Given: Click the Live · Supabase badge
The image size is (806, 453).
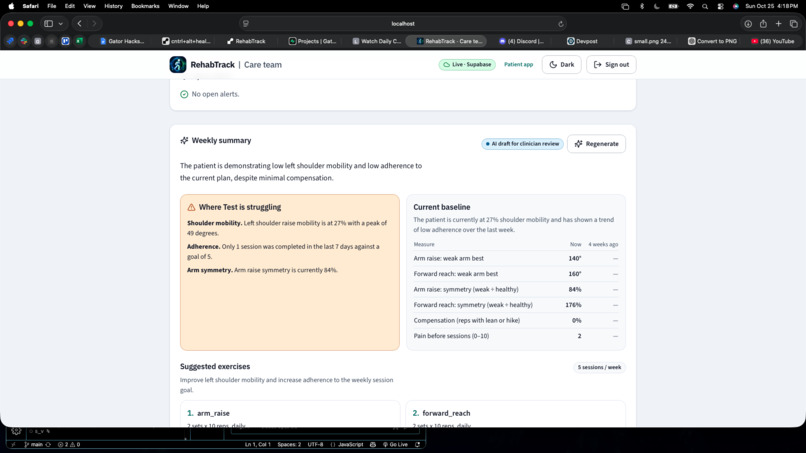Looking at the screenshot, I should (x=467, y=65).
